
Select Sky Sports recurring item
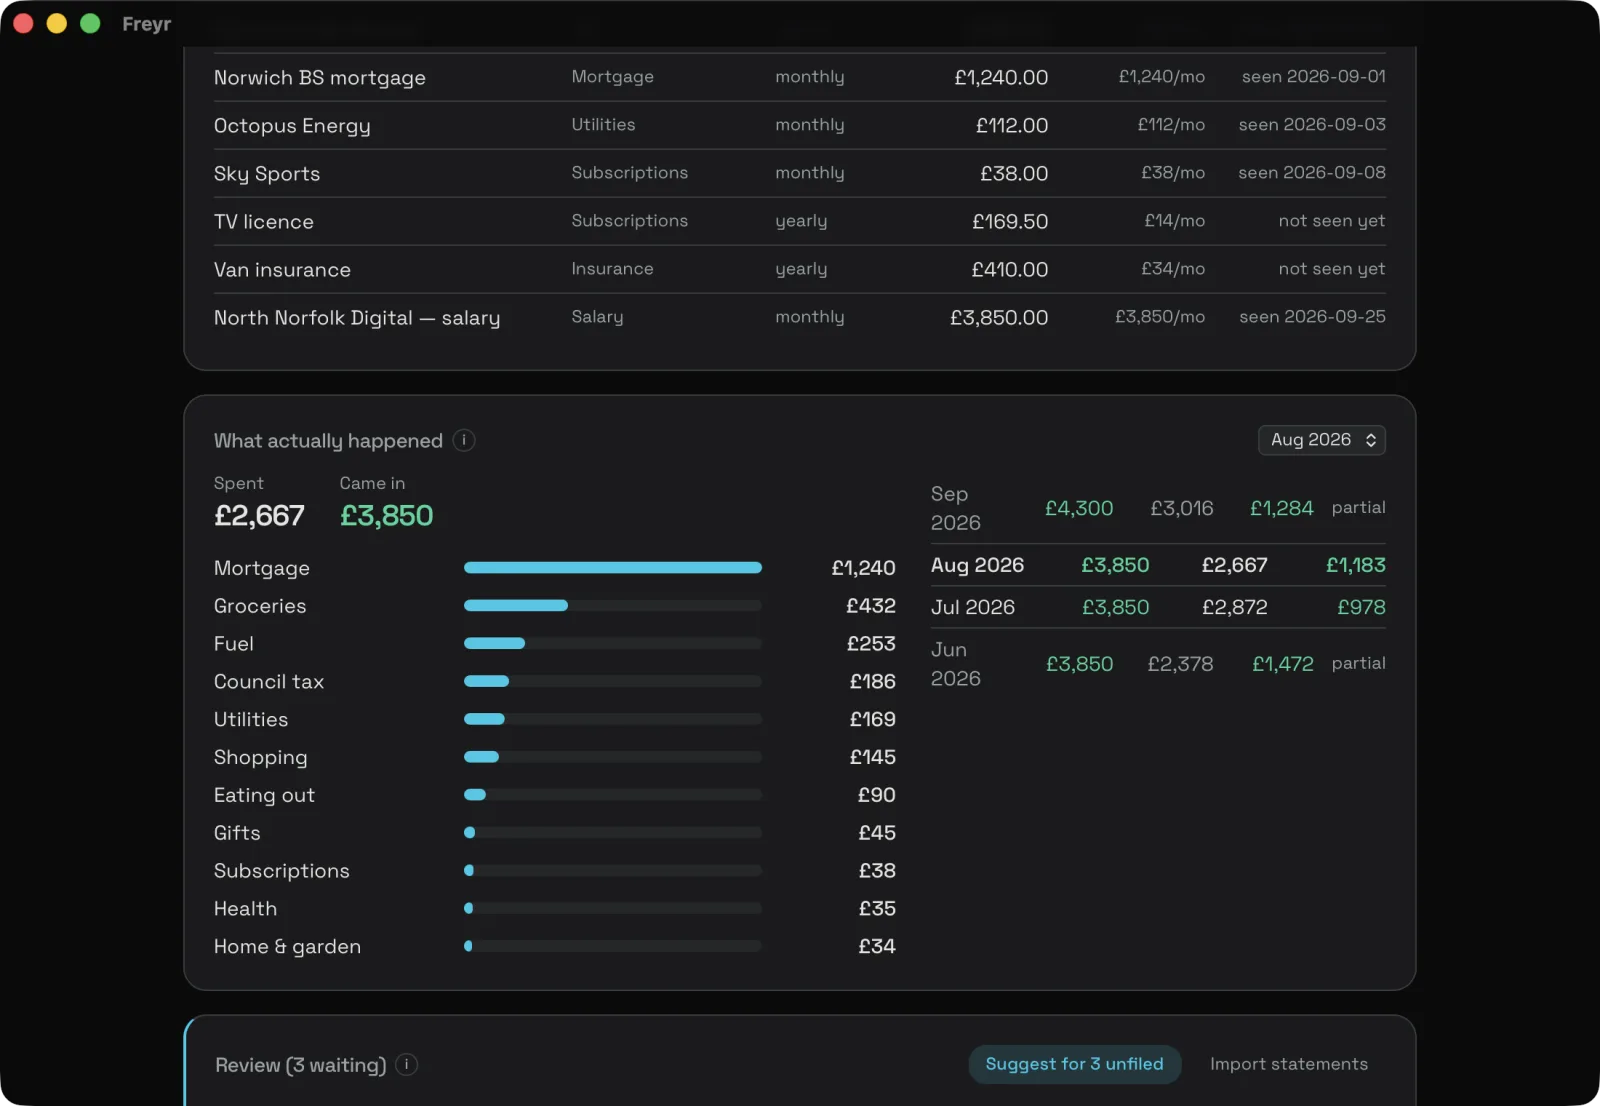tap(800, 173)
